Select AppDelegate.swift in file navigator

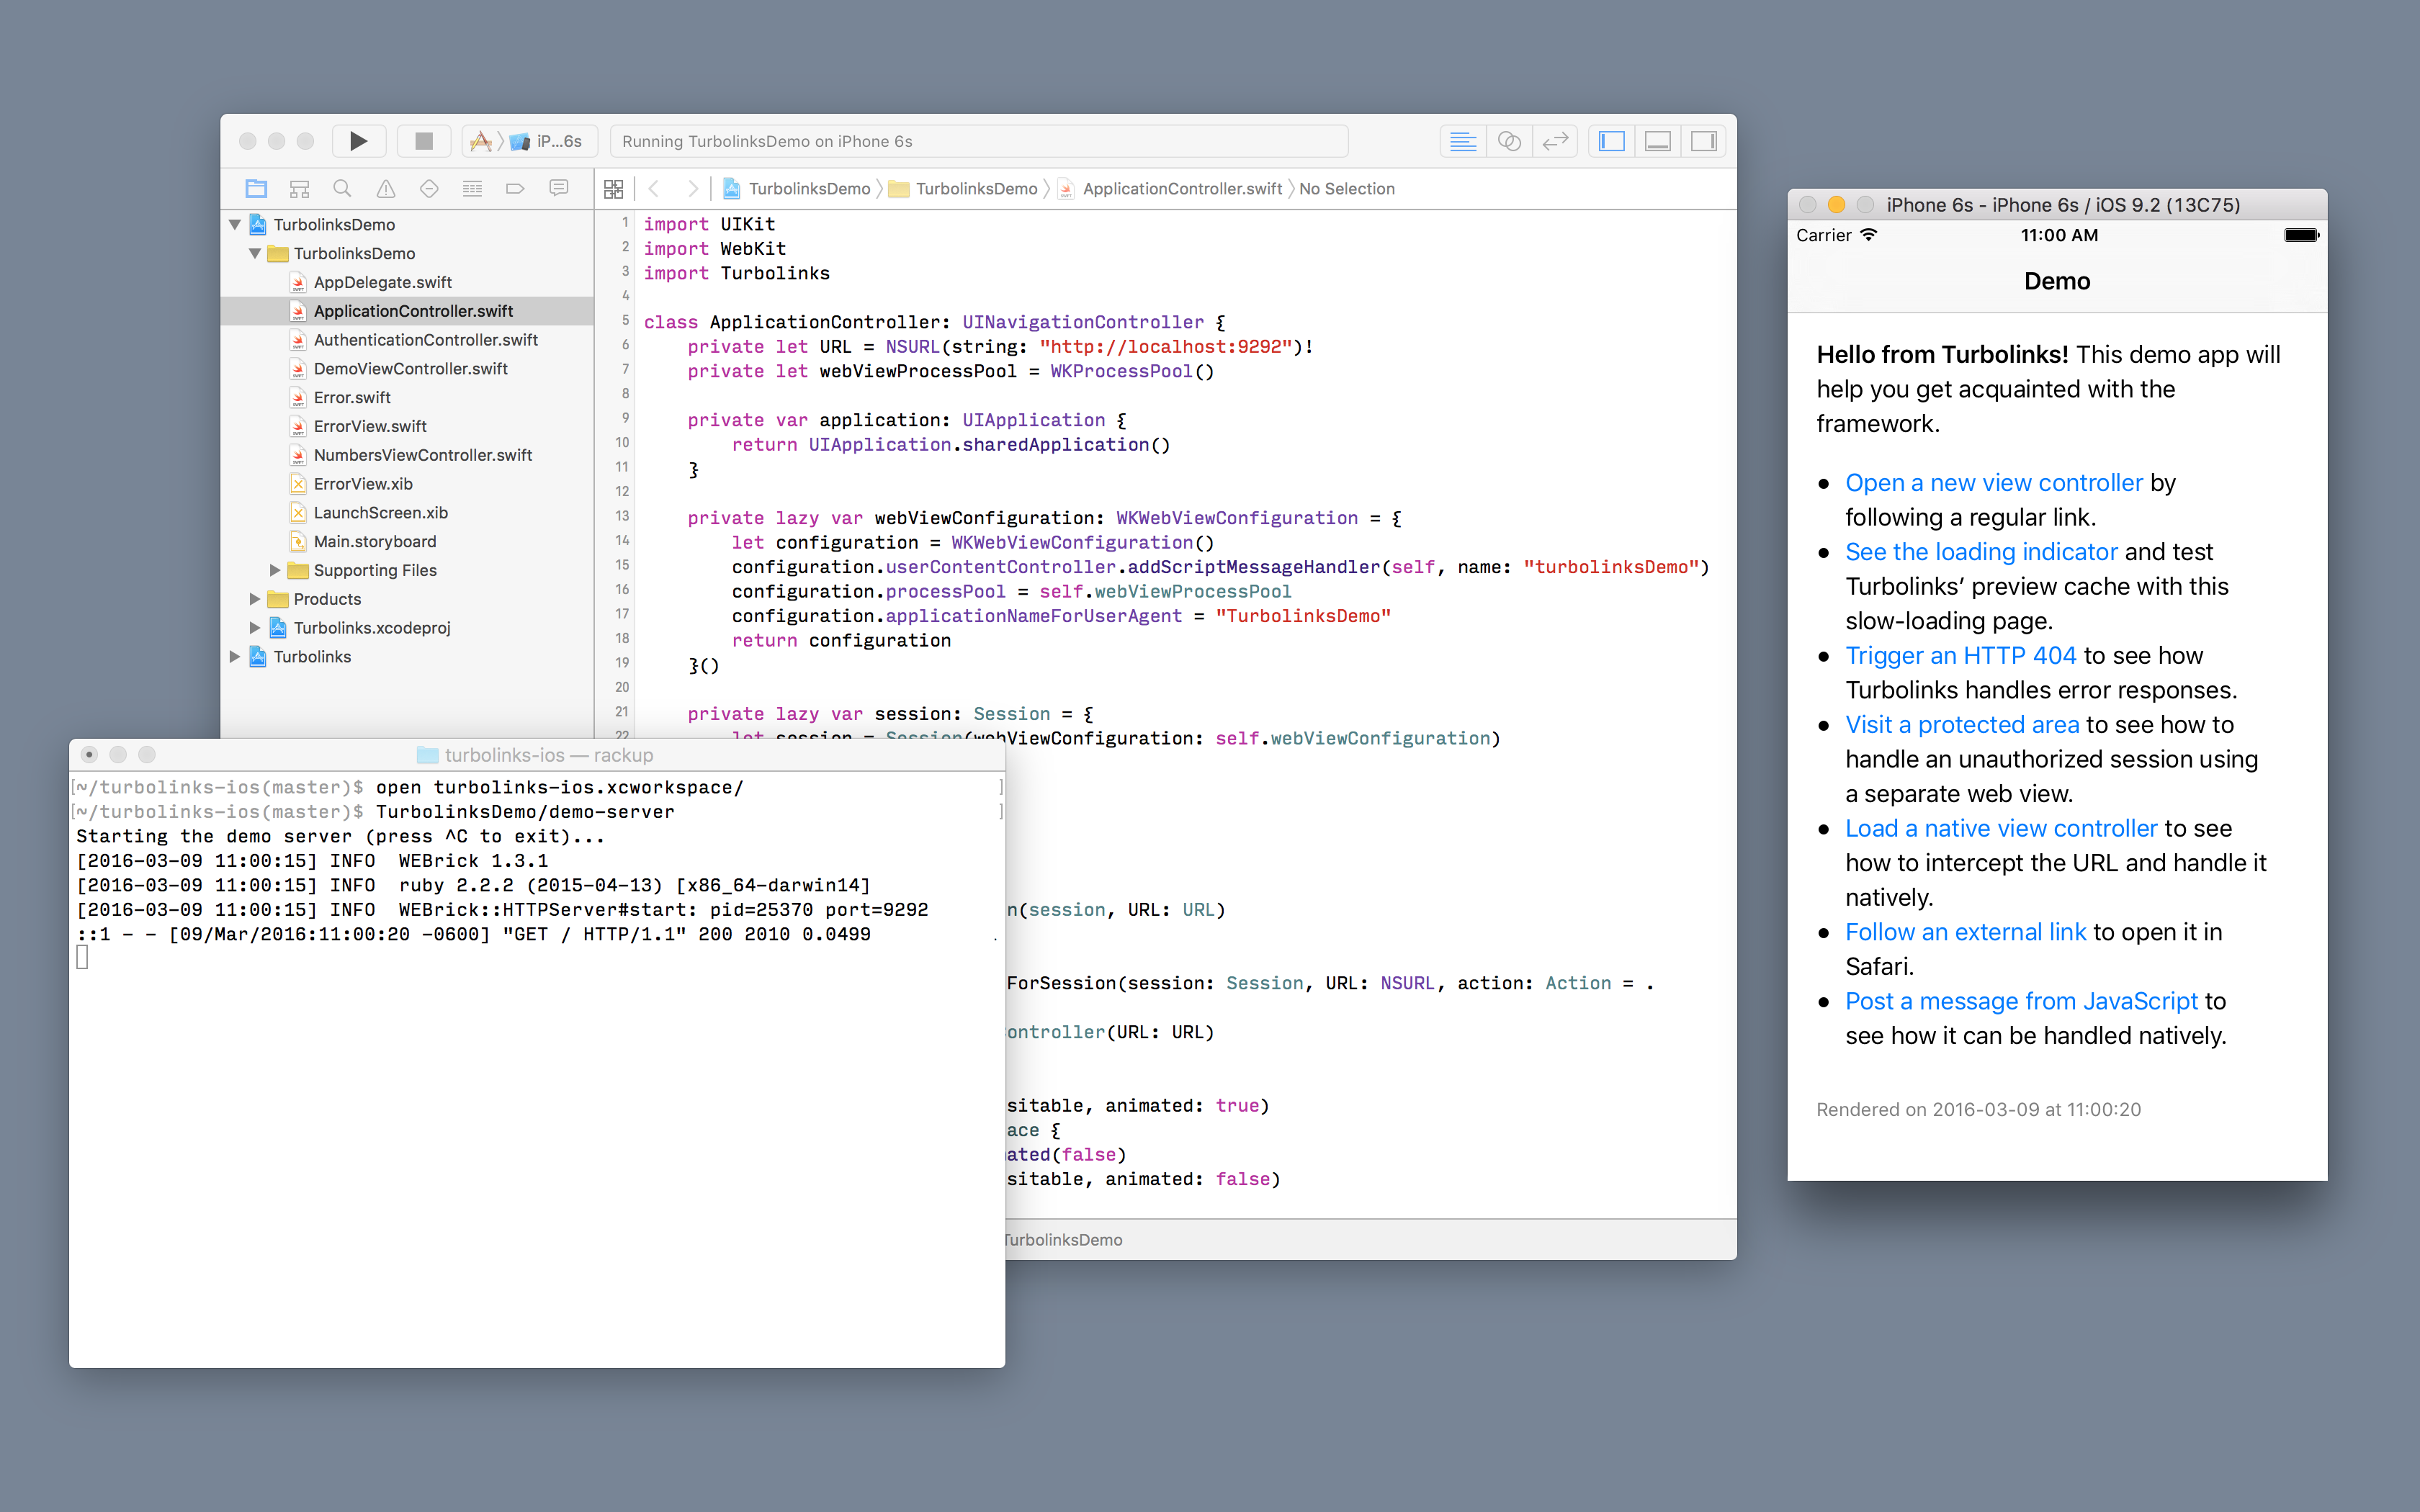coord(382,282)
